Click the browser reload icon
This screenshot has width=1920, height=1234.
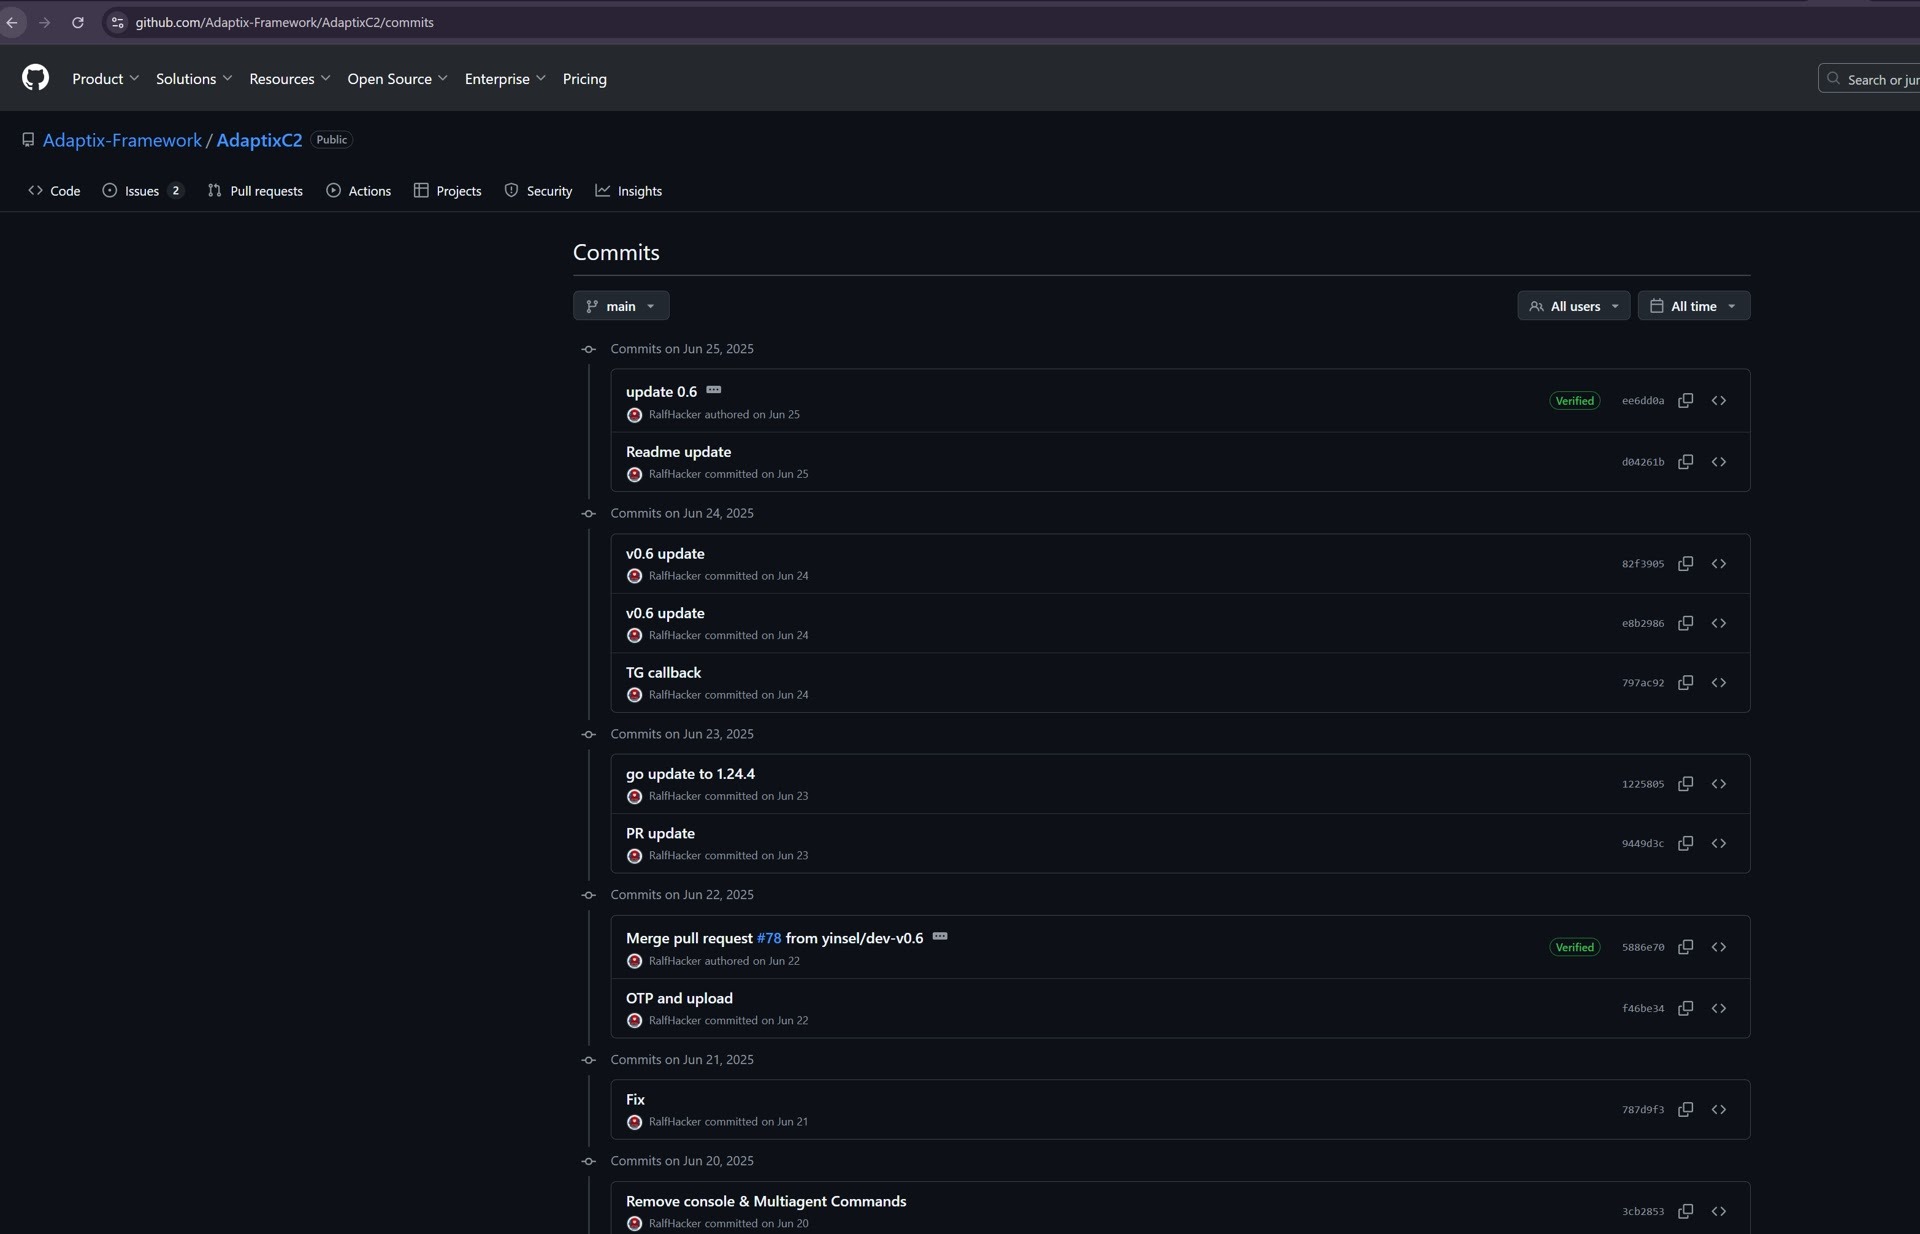77,22
